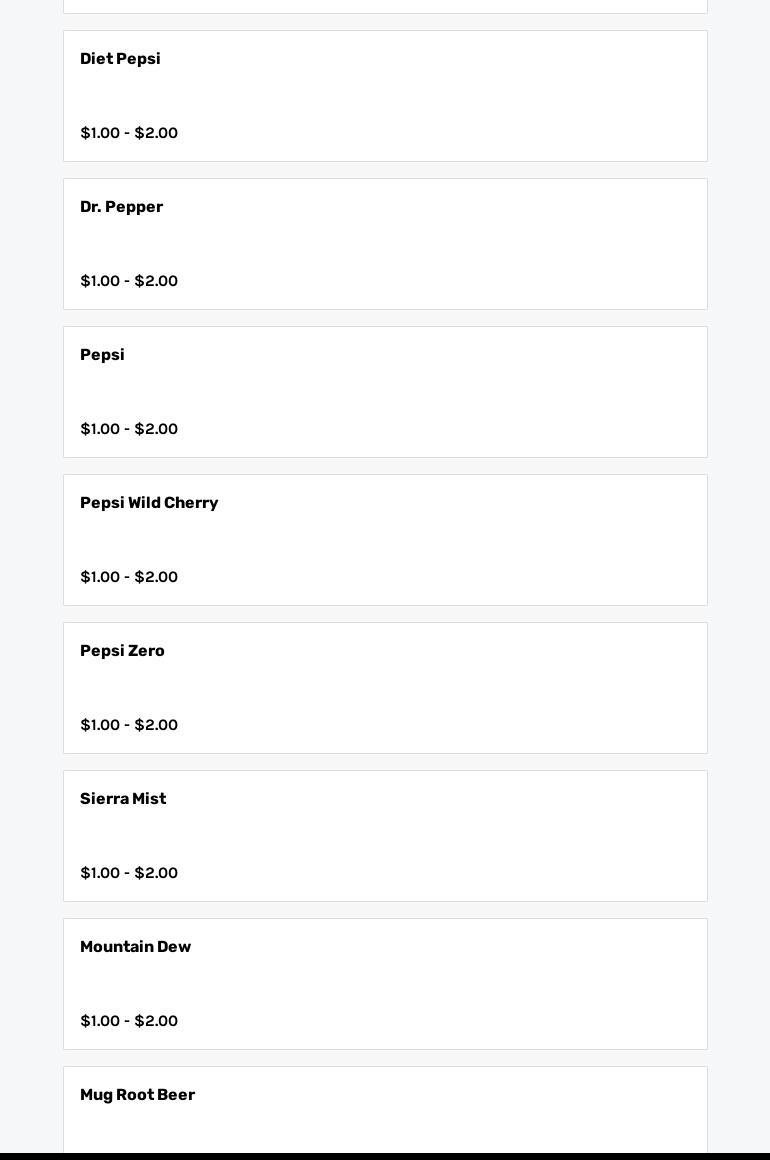Click the price range under Diet Pepsi

click(129, 133)
